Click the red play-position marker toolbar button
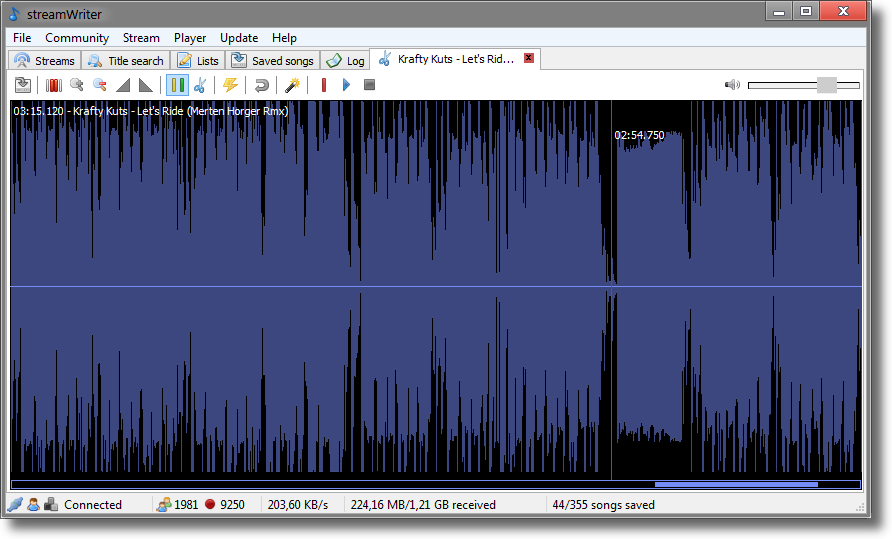The width and height of the screenshot is (892, 539). (323, 85)
